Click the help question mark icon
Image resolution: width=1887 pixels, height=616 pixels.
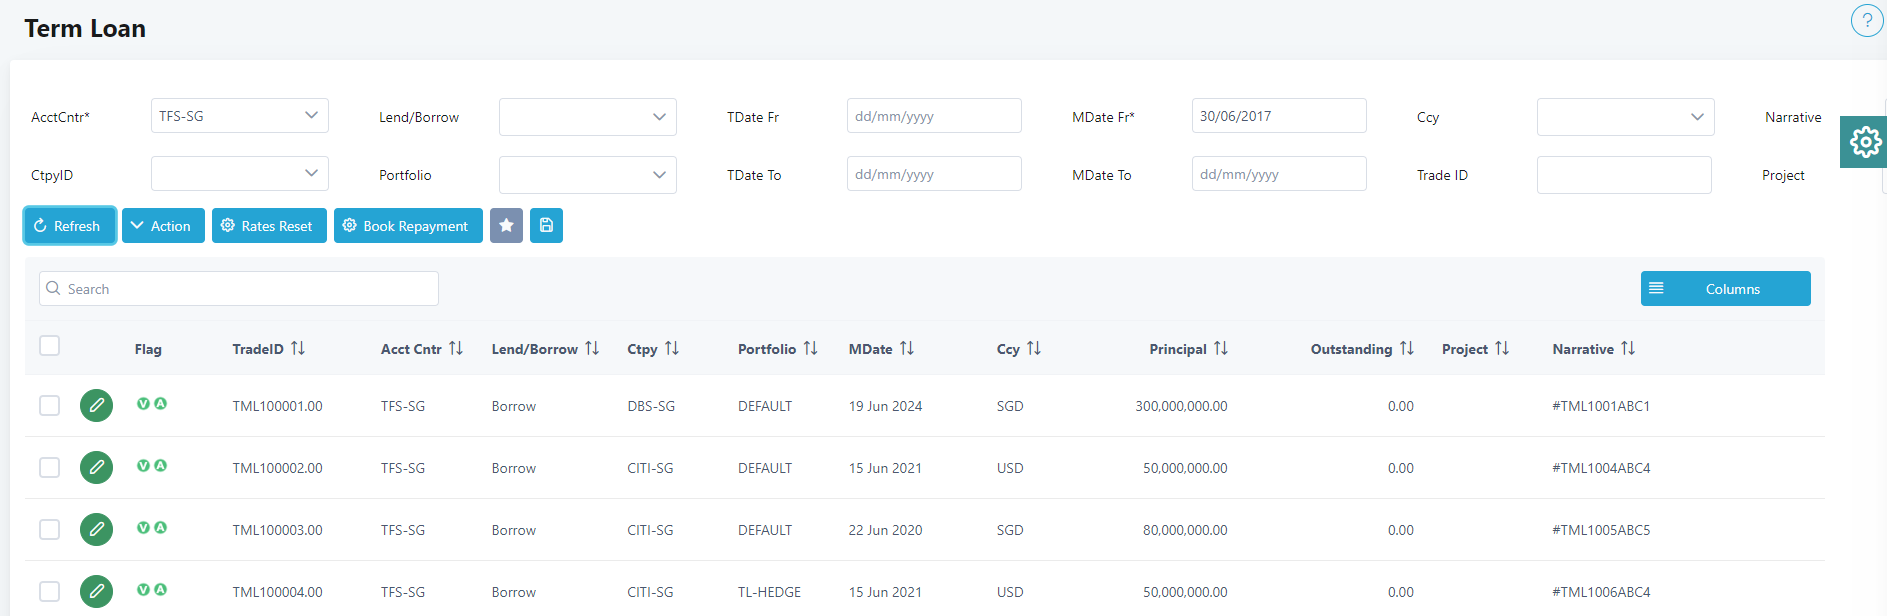[1866, 21]
